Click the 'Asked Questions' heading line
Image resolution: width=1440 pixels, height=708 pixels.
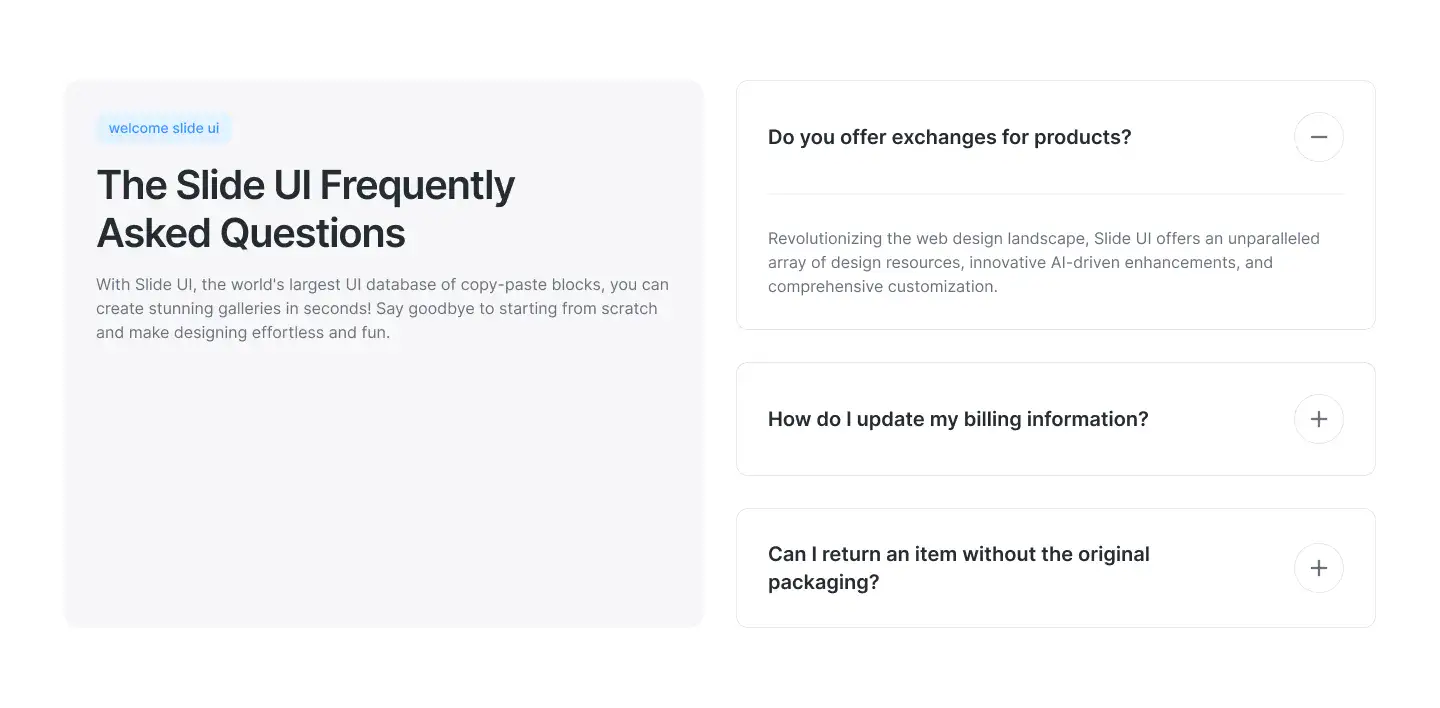pos(251,233)
